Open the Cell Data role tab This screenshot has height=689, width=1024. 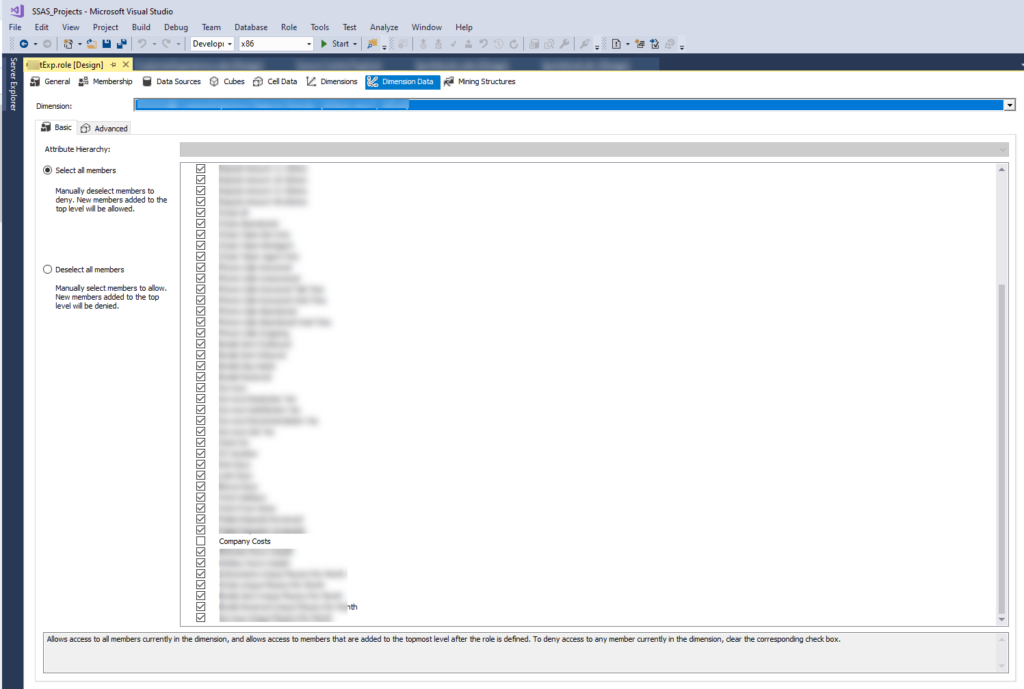pos(275,82)
